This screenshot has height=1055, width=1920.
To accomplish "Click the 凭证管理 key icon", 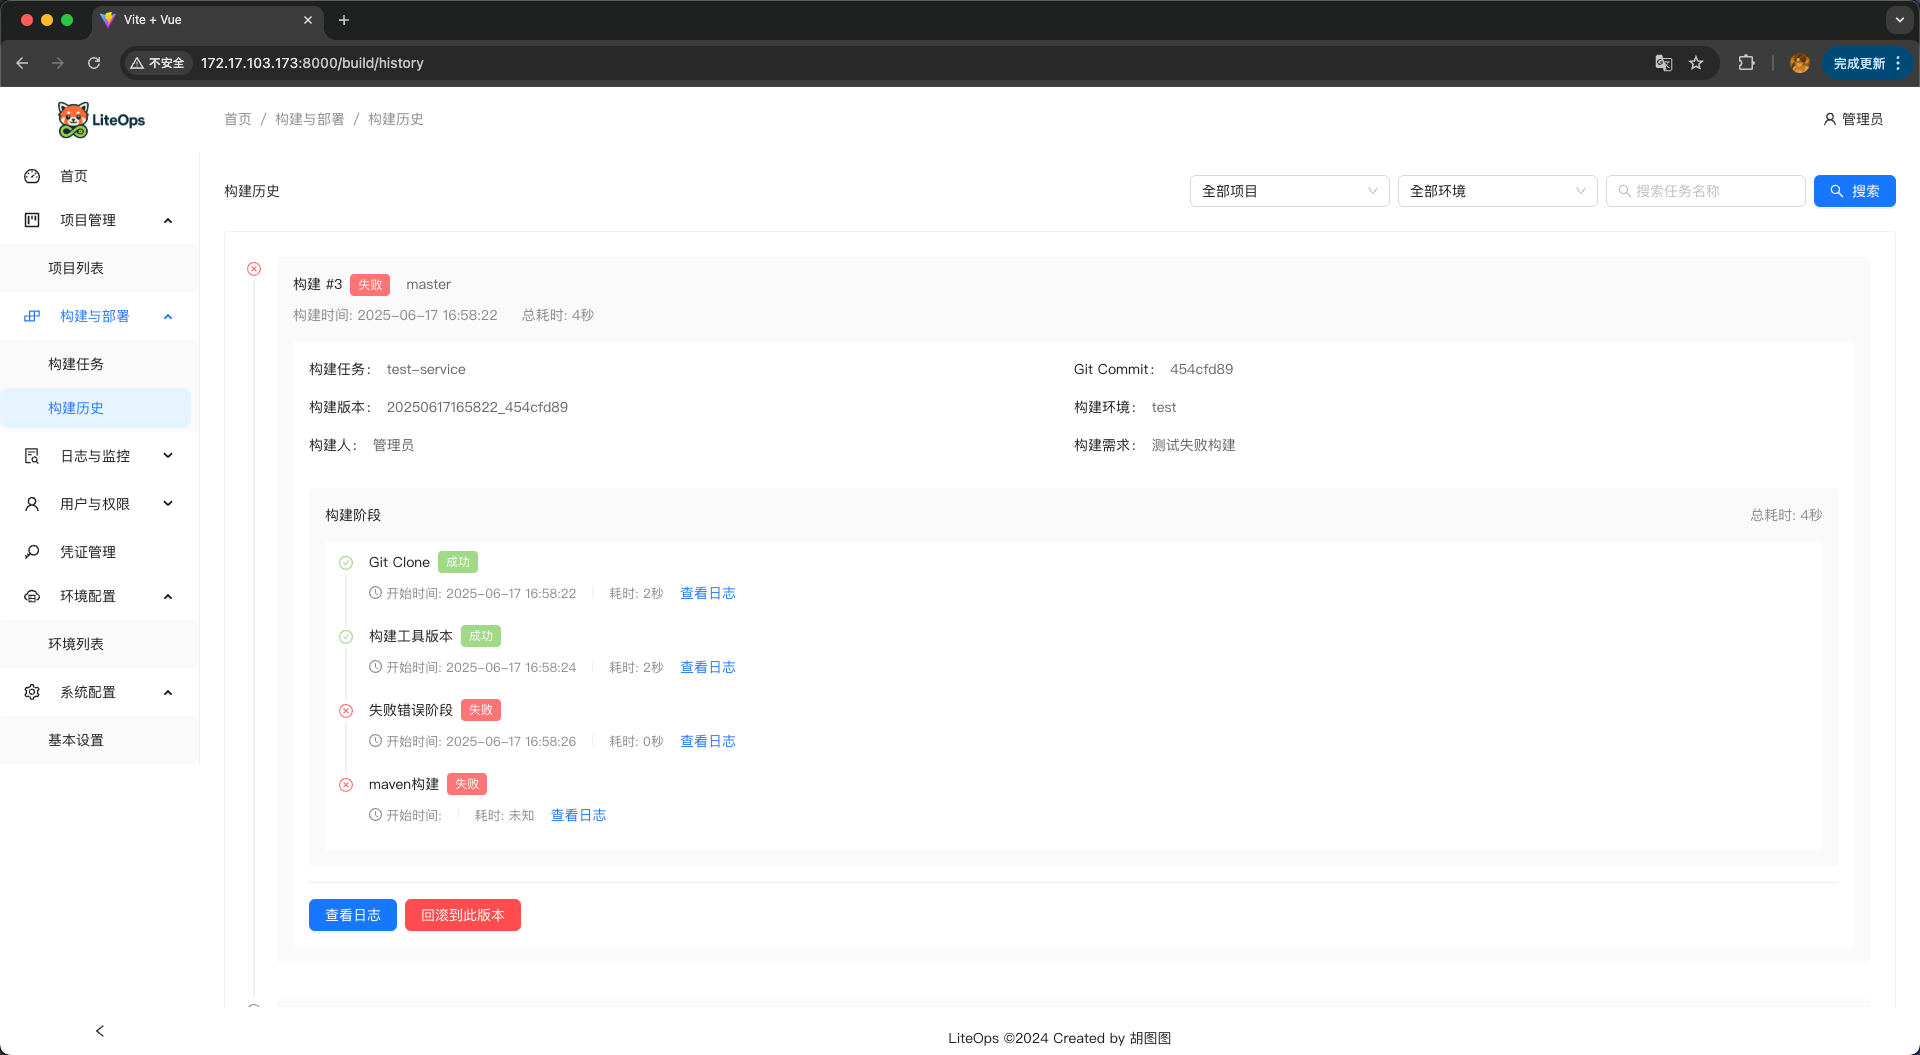I will 32,552.
